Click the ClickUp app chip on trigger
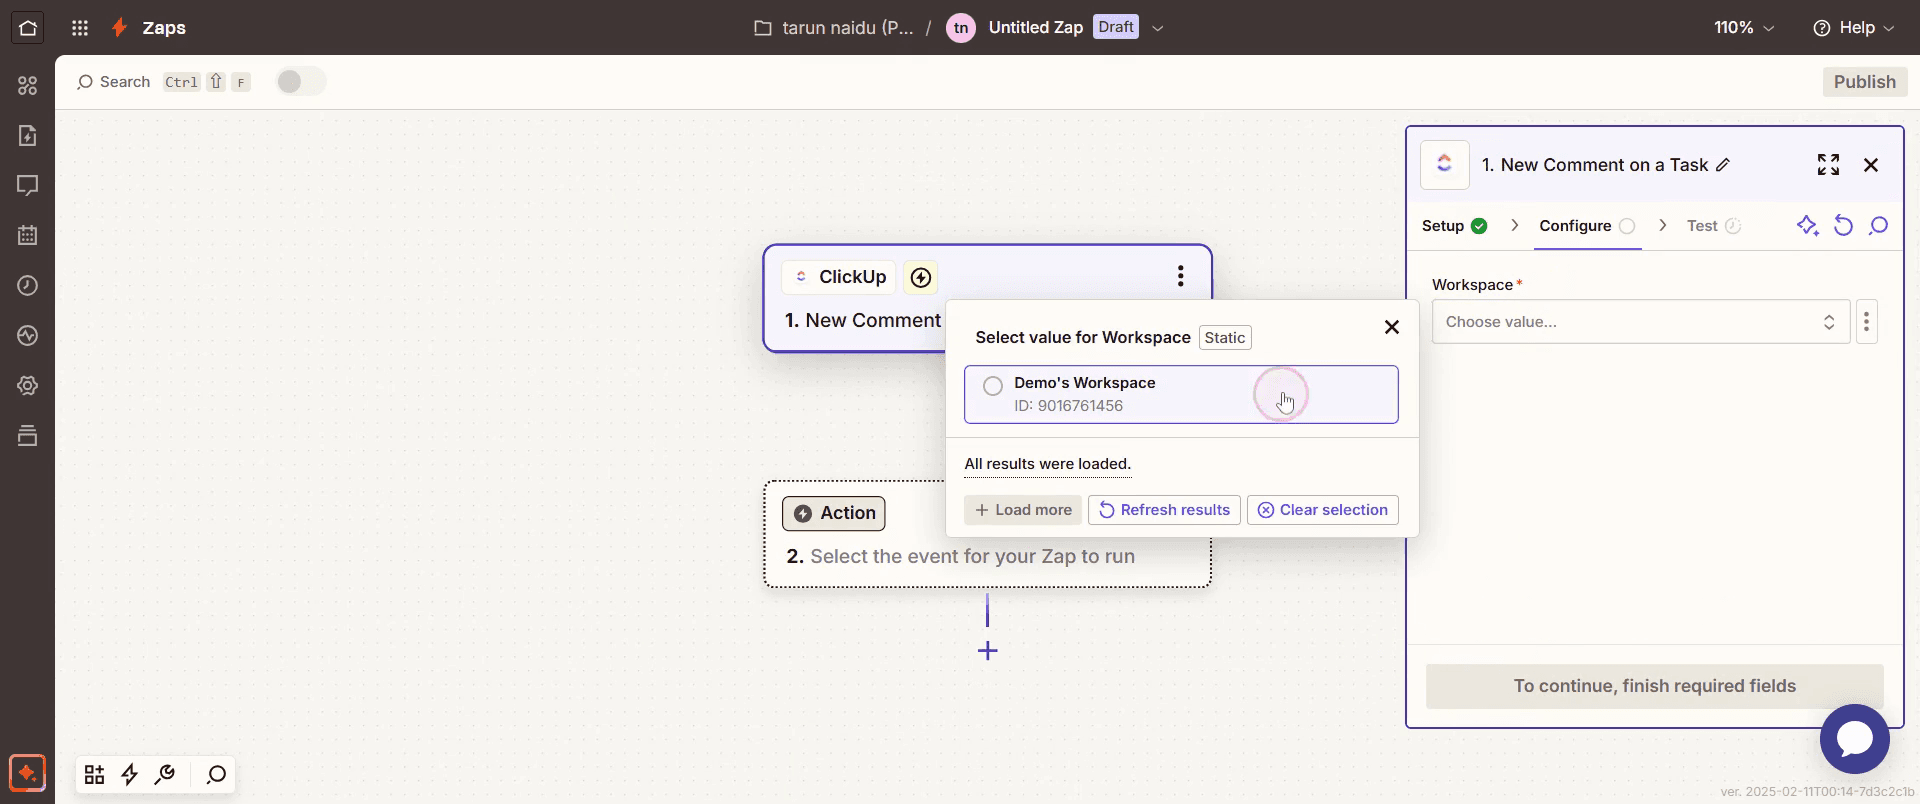The height and width of the screenshot is (804, 1920). [839, 277]
